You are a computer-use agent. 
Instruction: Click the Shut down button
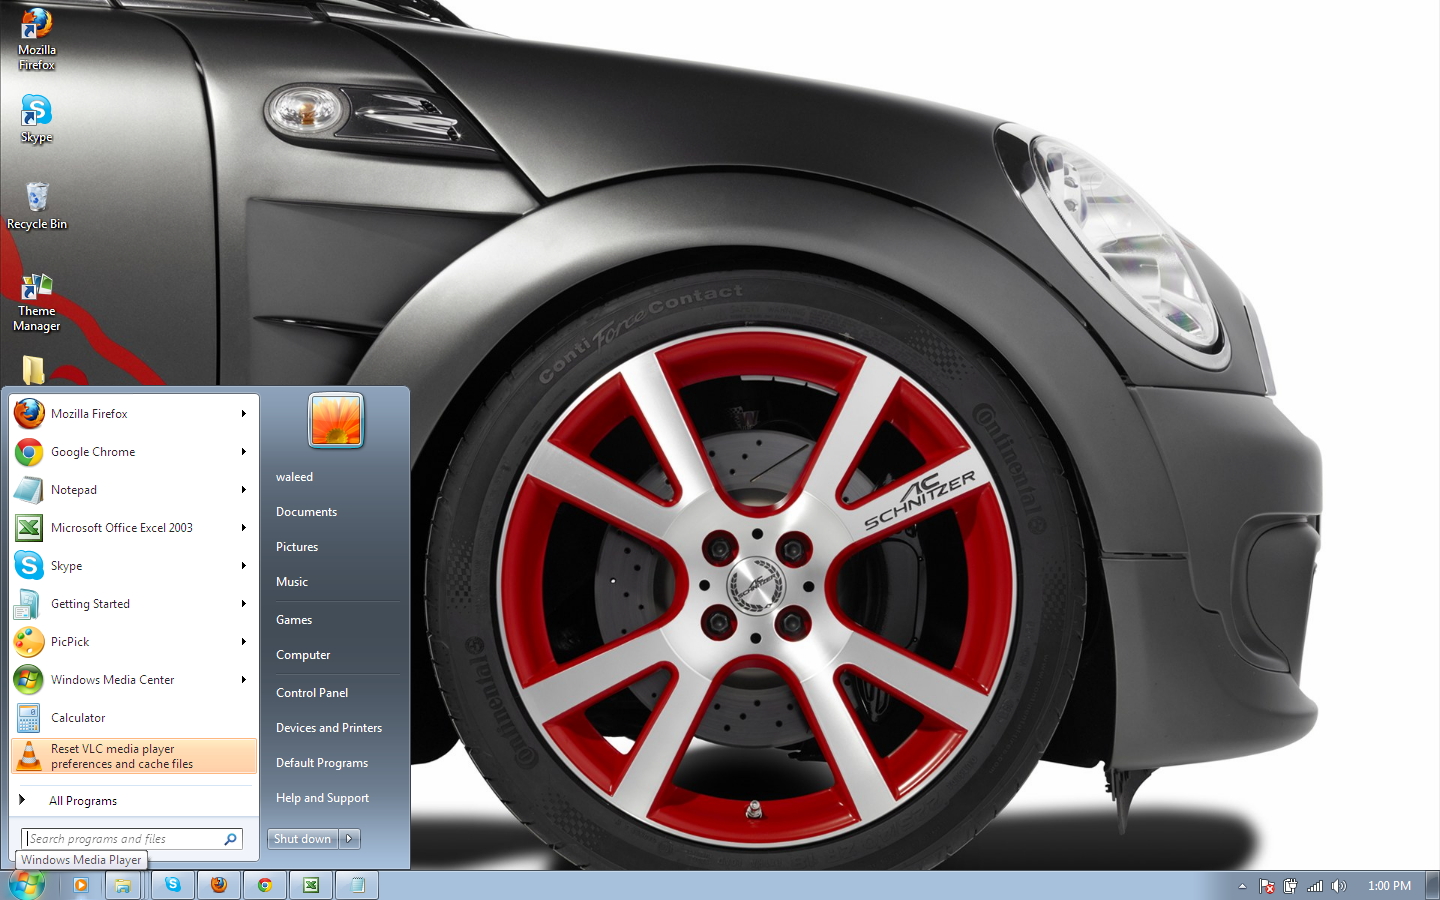[303, 839]
